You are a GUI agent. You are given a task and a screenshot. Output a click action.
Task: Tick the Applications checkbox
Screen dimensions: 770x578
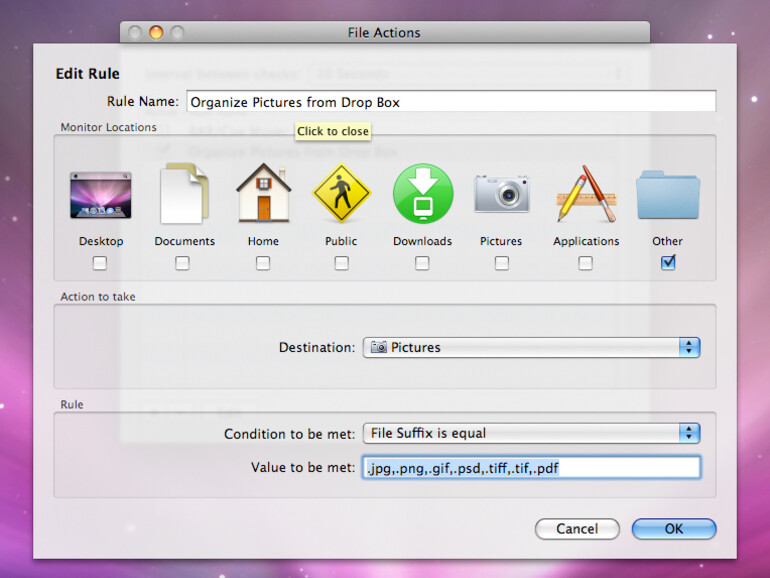[585, 263]
